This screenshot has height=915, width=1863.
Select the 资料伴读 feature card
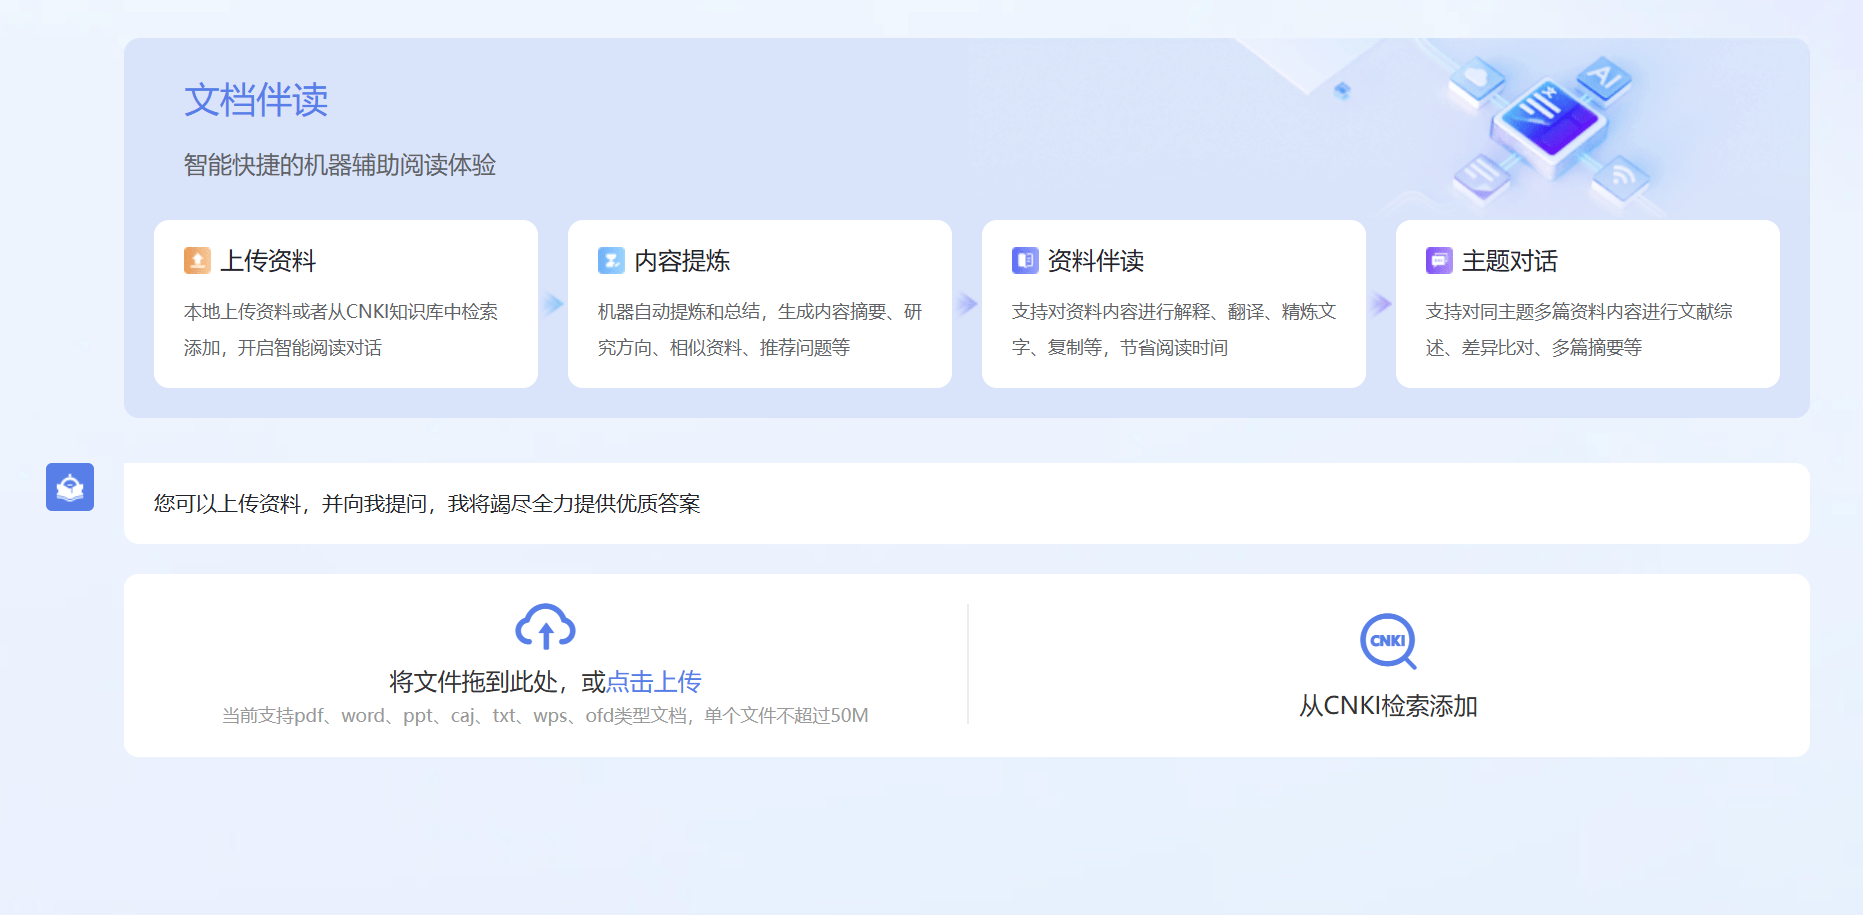pyautogui.click(x=1173, y=302)
